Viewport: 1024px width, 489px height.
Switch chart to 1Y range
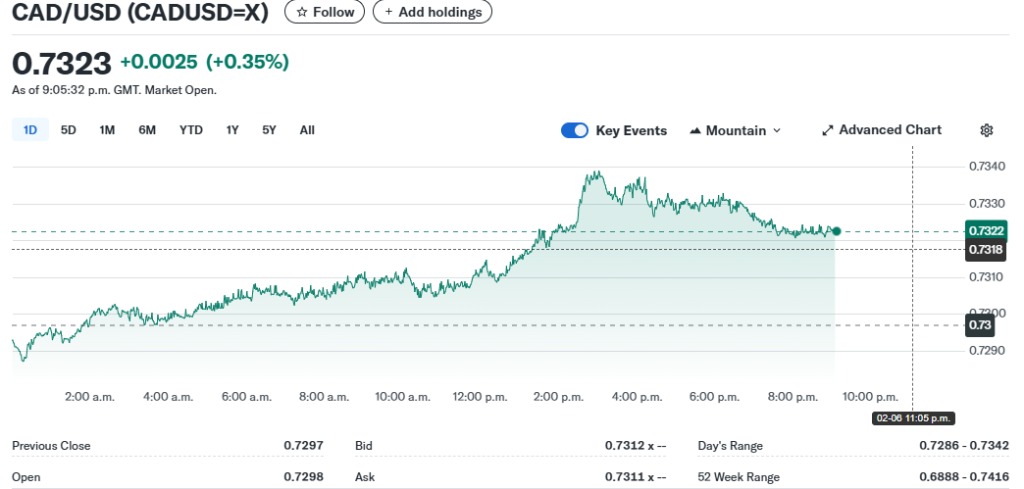click(x=232, y=130)
